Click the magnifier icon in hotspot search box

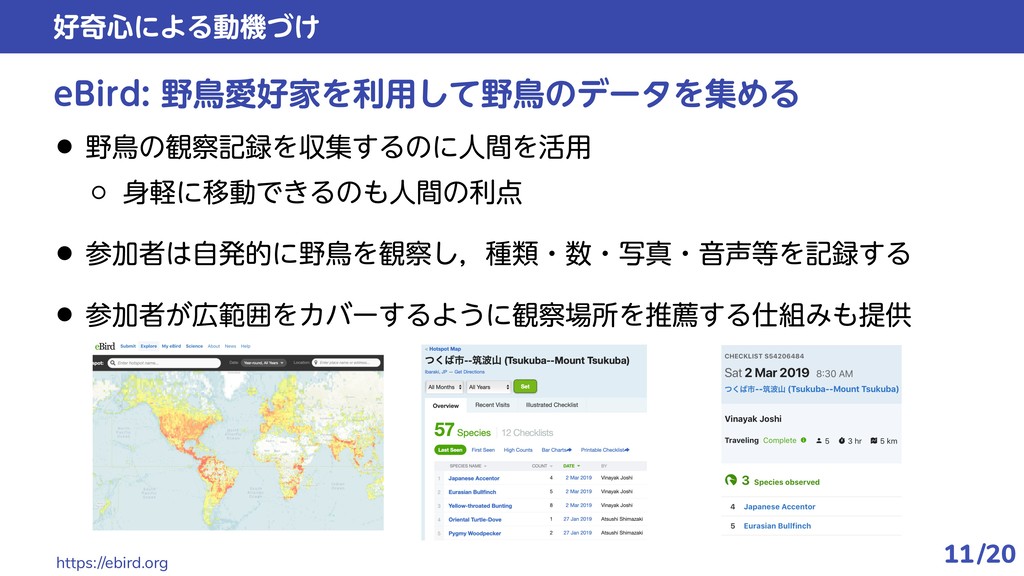(x=113, y=362)
